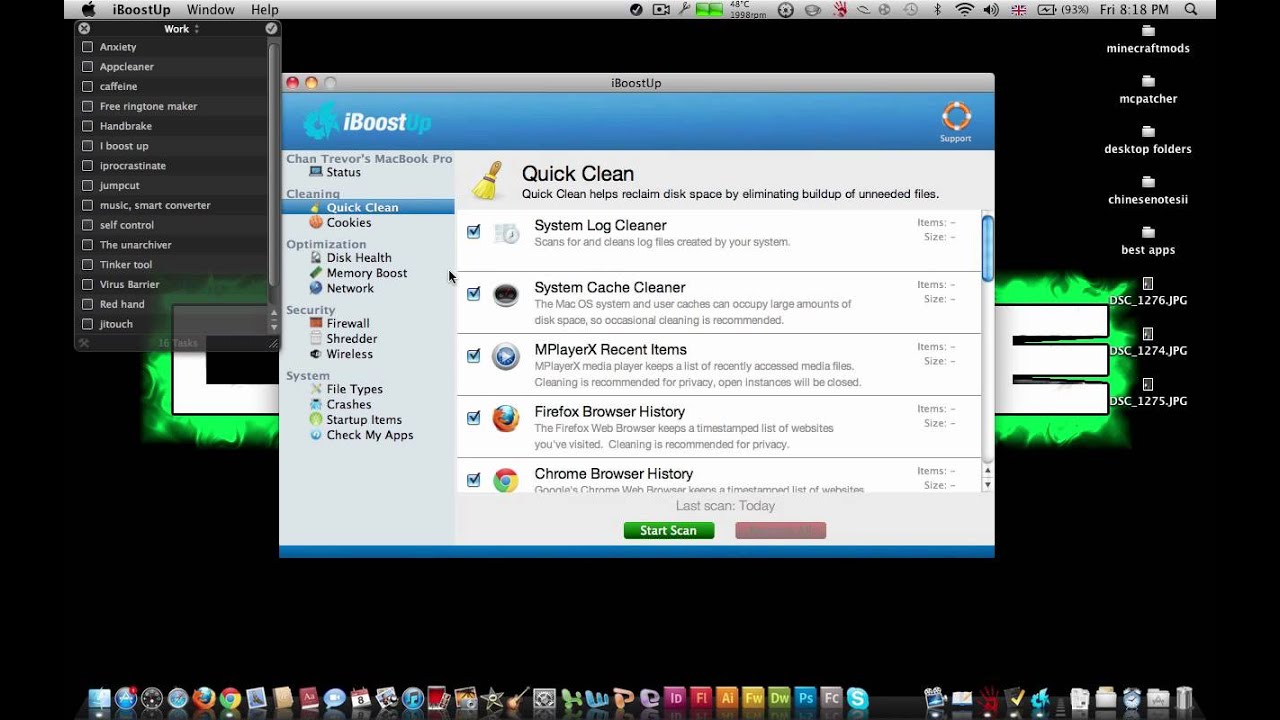Click the System Log Cleaner icon
1280x720 pixels.
coord(506,233)
